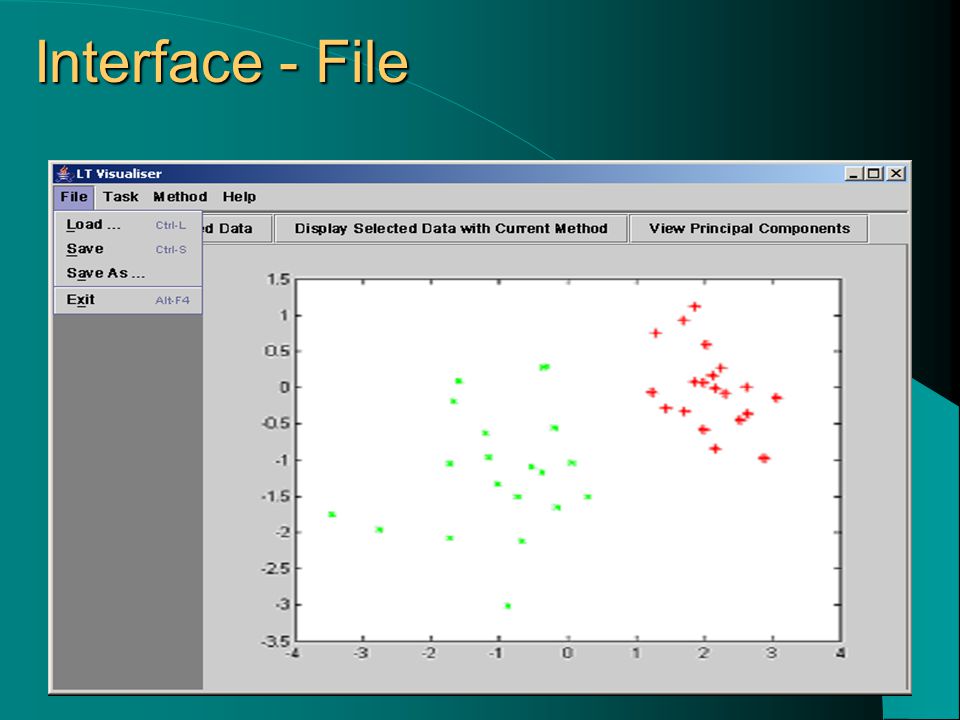Click the Java icon in title bar
The width and height of the screenshot is (960, 720).
click(64, 174)
